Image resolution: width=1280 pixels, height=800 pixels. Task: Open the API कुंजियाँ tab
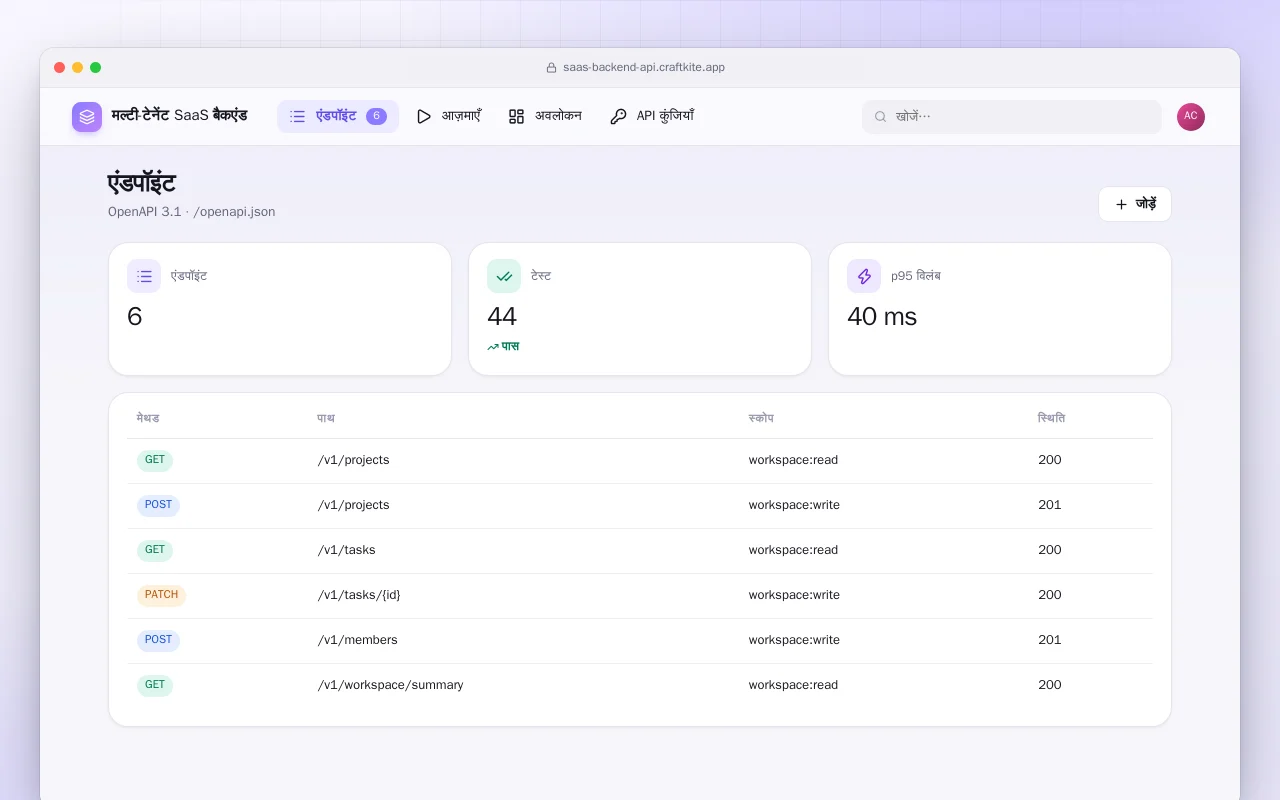652,116
